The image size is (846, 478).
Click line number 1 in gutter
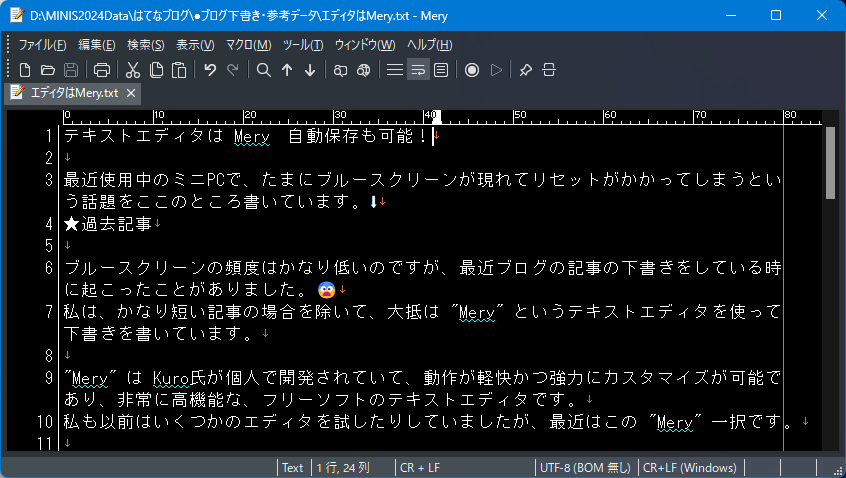pos(49,136)
